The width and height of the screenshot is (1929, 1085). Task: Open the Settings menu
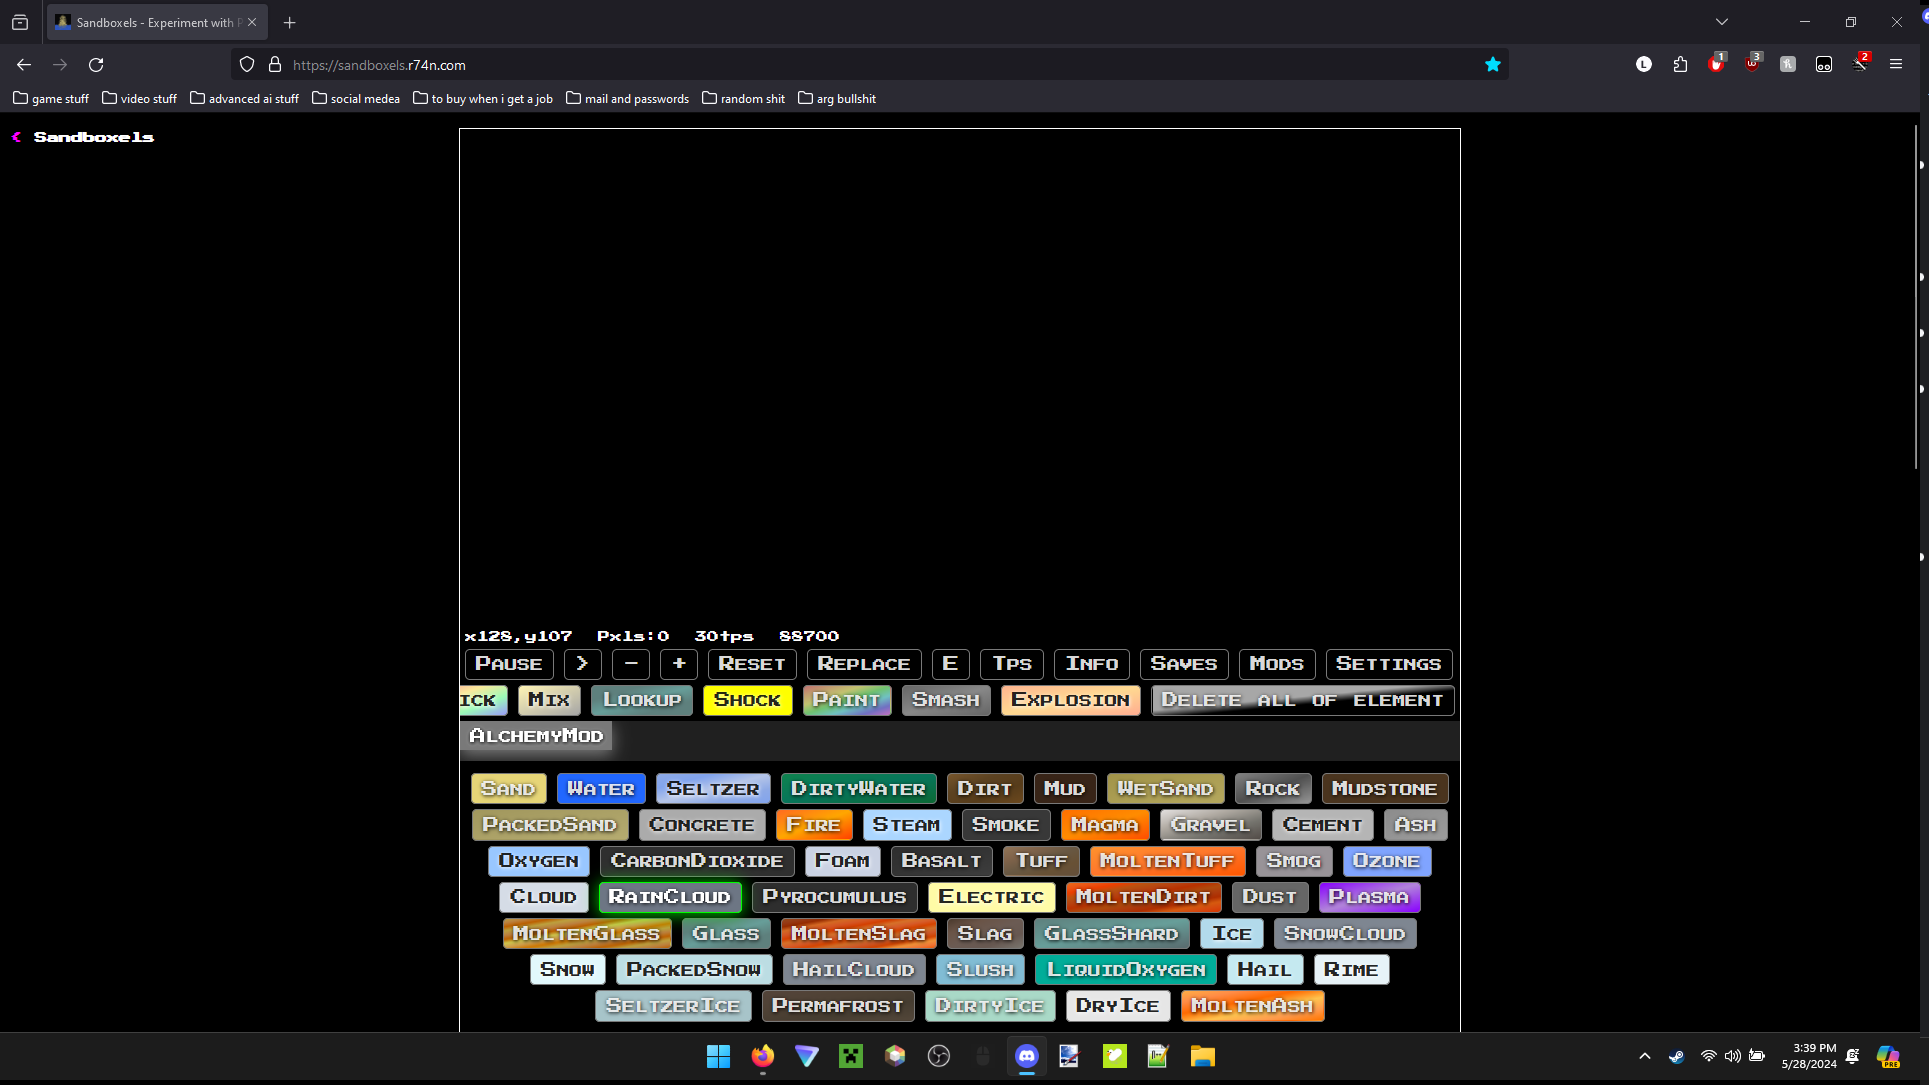[1388, 664]
